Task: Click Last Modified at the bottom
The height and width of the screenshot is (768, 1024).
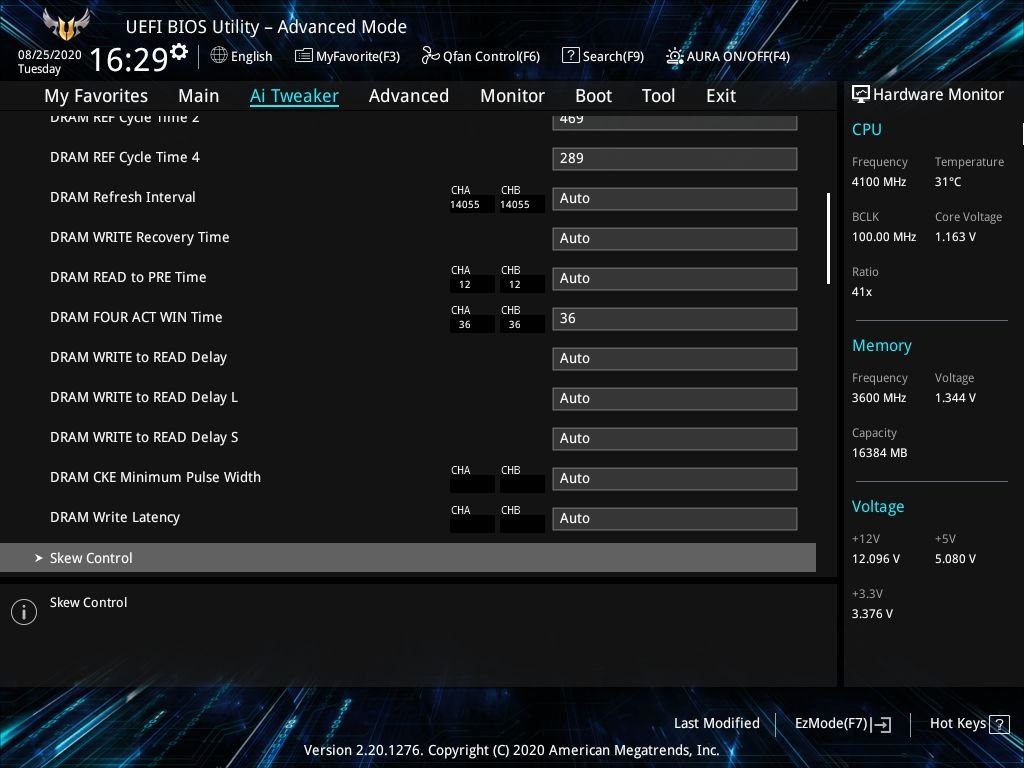Action: tap(716, 723)
